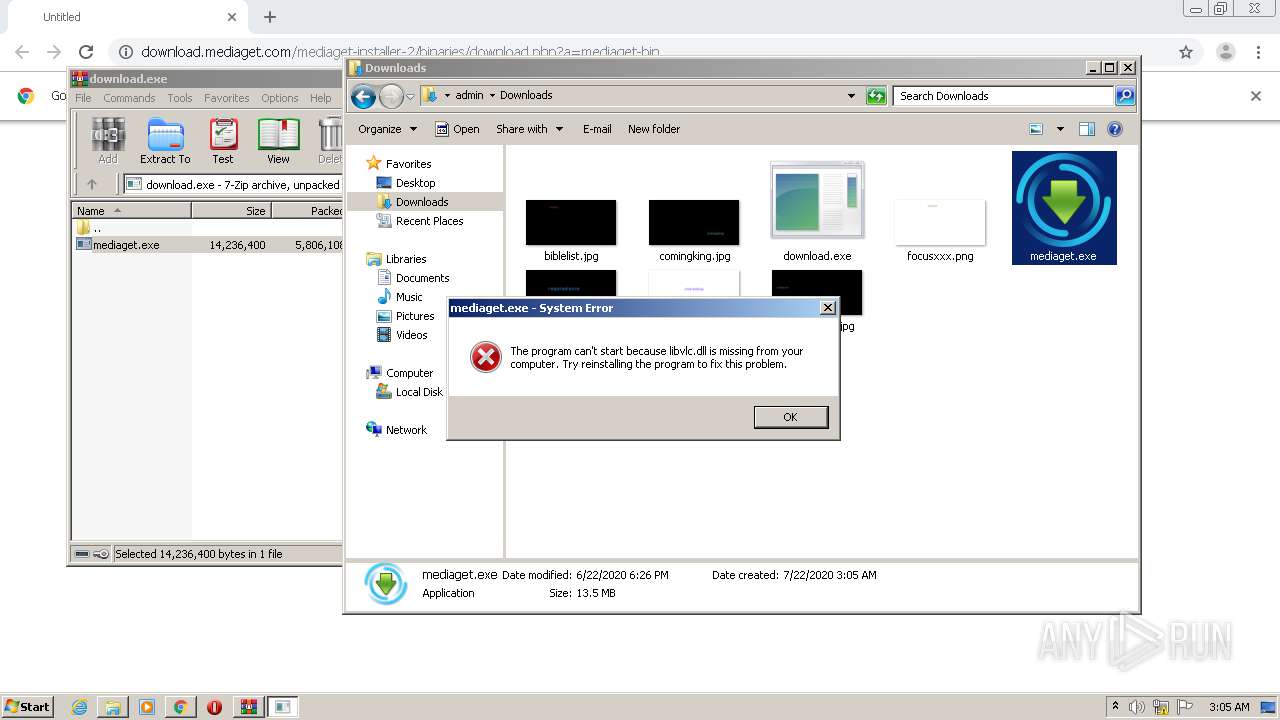Open Videos library in sidebar

(402, 335)
